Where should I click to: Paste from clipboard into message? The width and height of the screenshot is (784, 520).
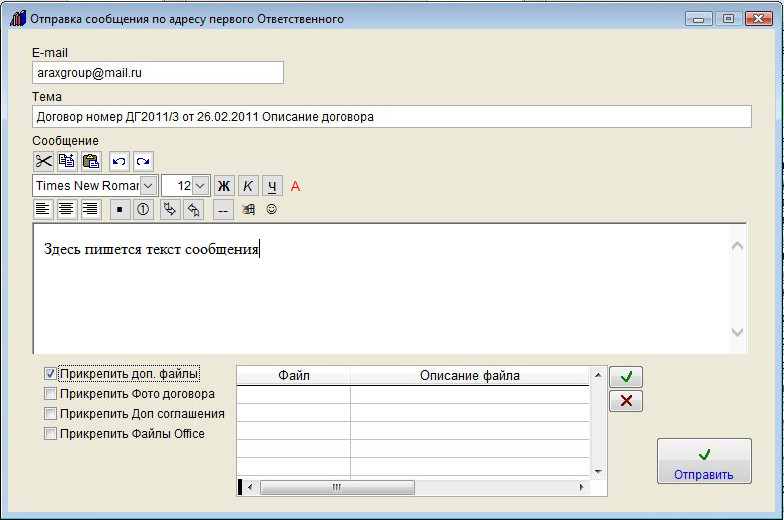click(x=91, y=162)
